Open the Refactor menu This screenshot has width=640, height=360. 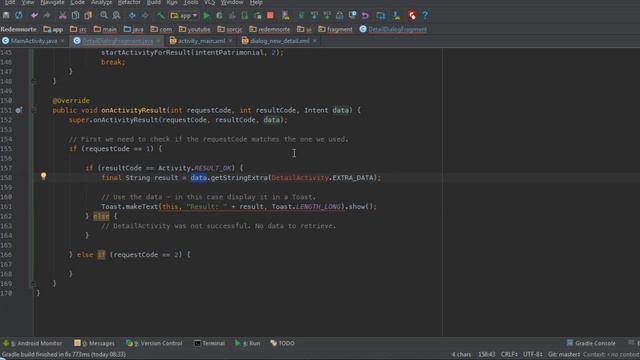pos(129,2)
